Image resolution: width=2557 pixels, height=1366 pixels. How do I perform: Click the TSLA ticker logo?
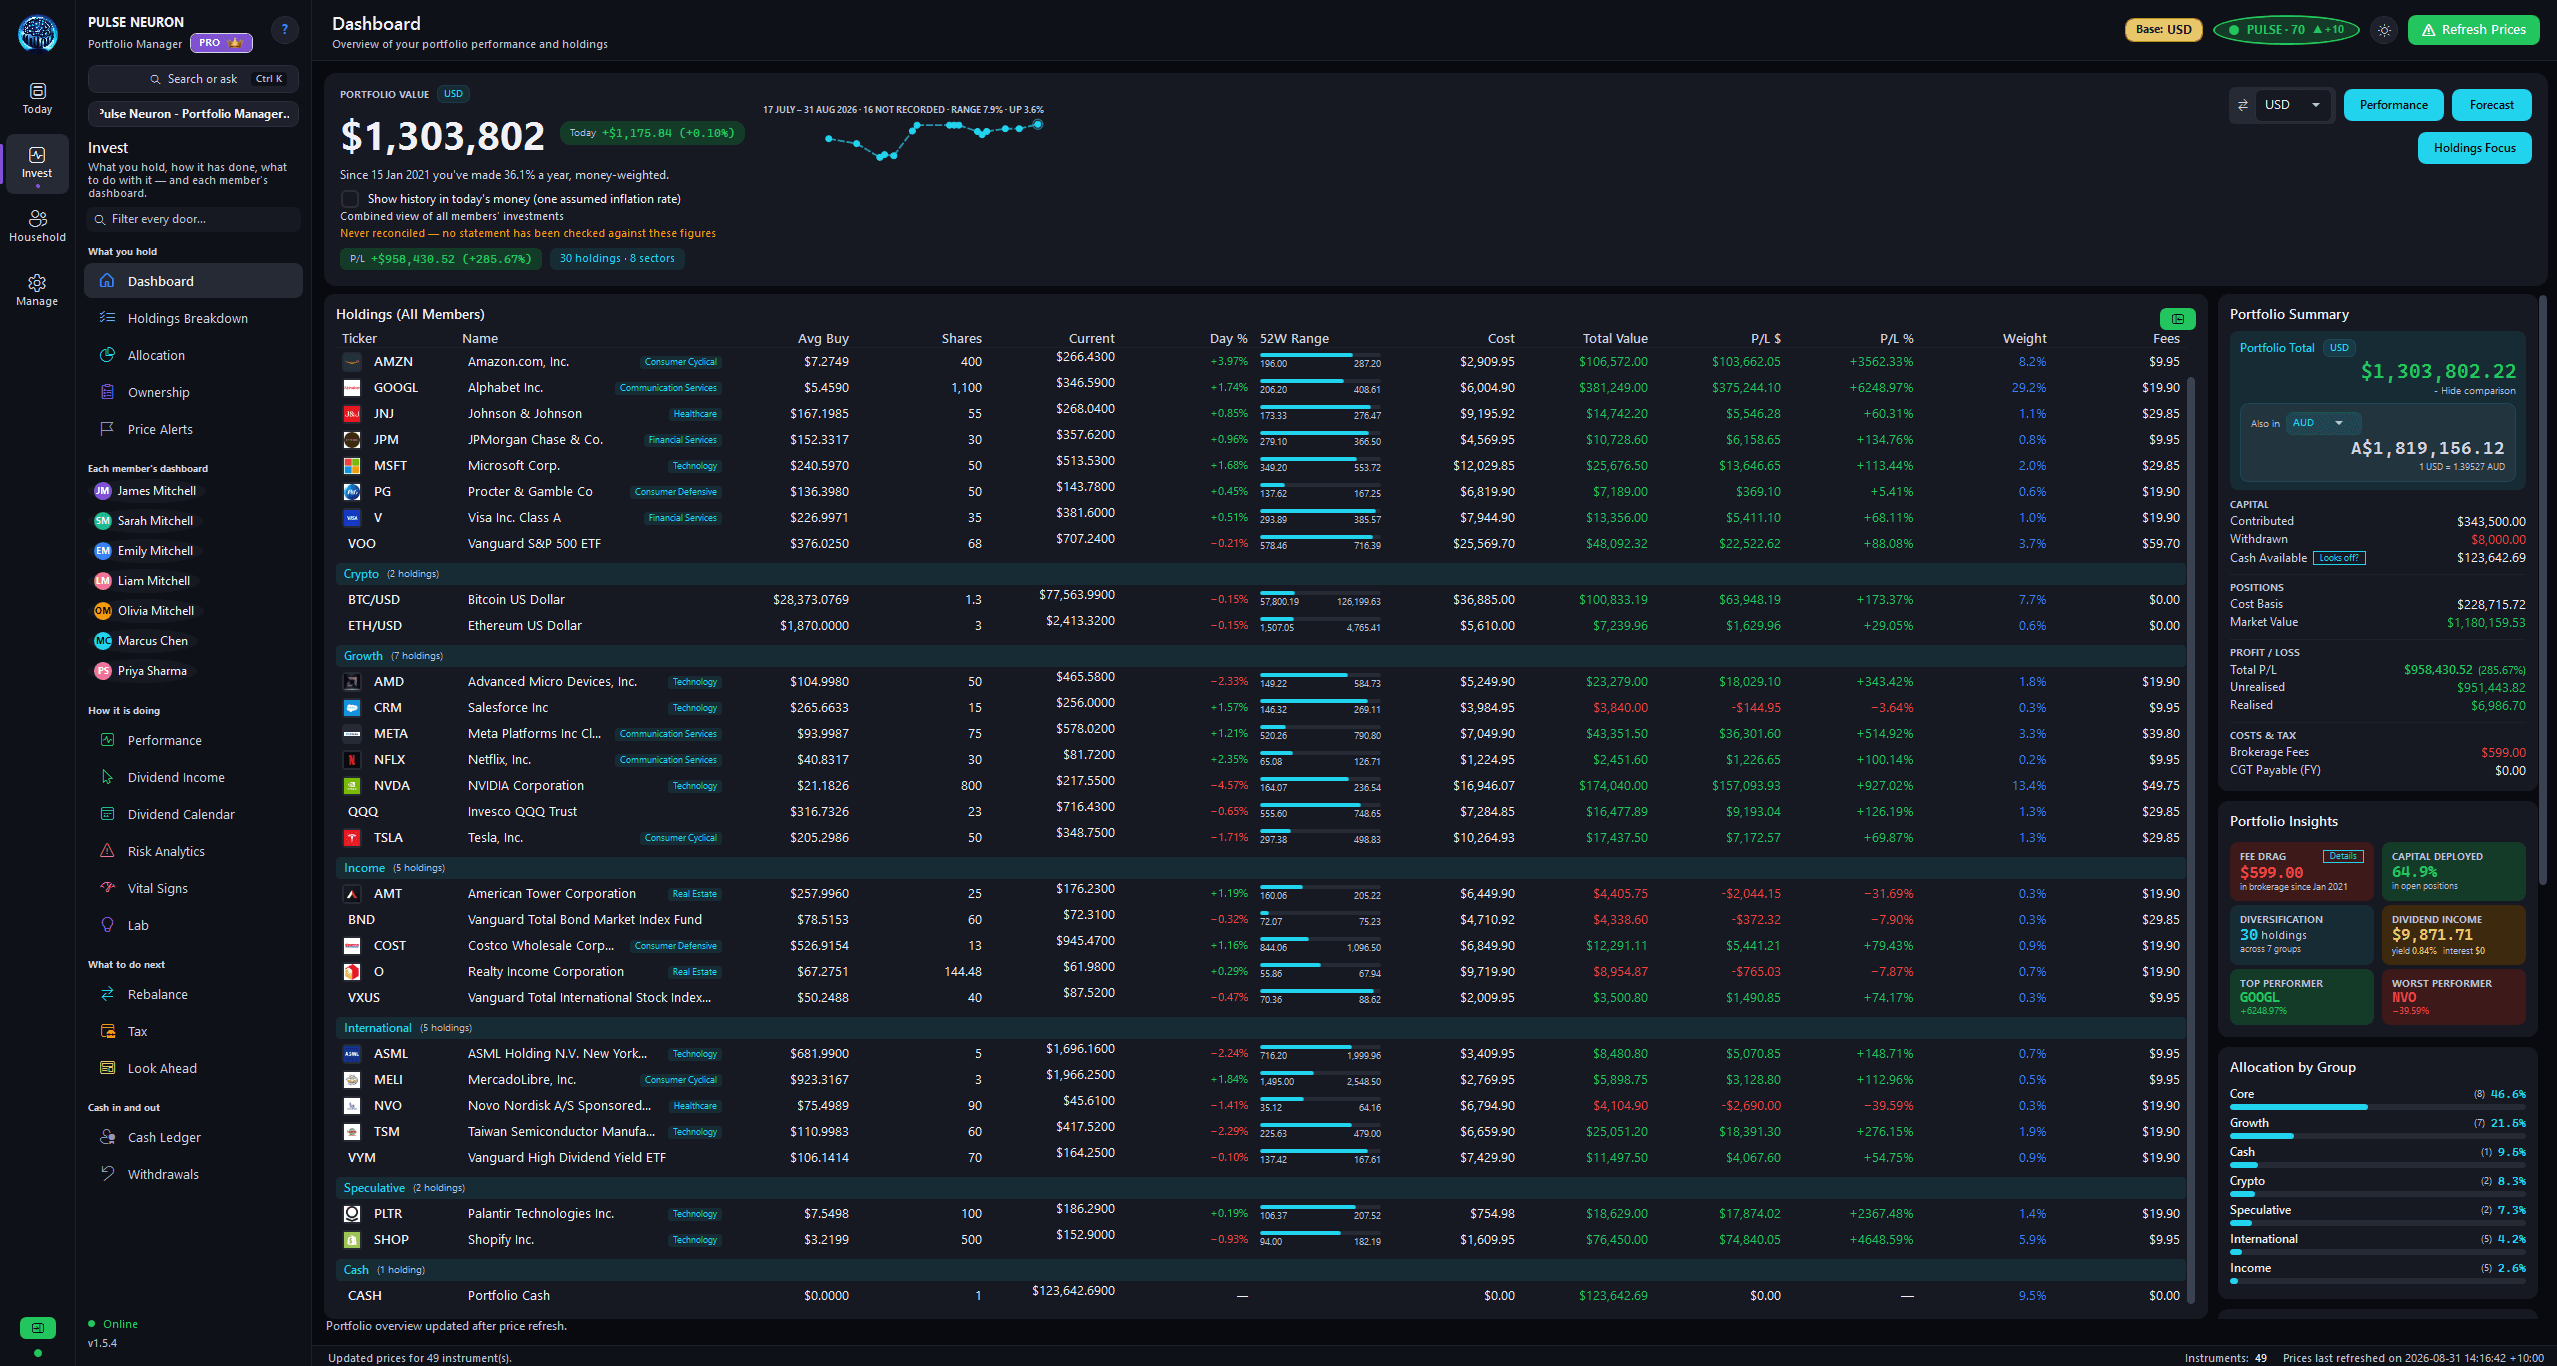[x=352, y=838]
